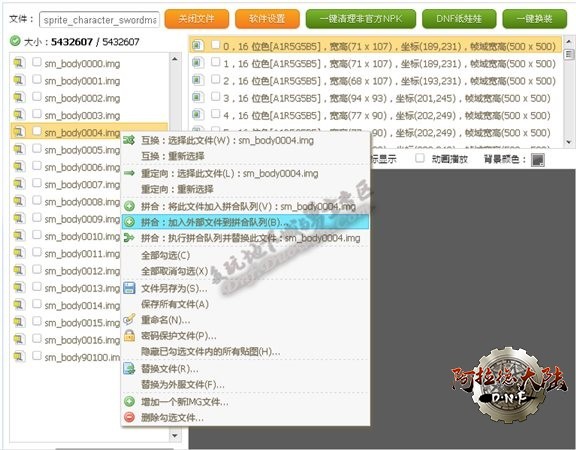Tick the checkbox of frame 1 row
Screen dimensions: 576x450
tap(216, 62)
